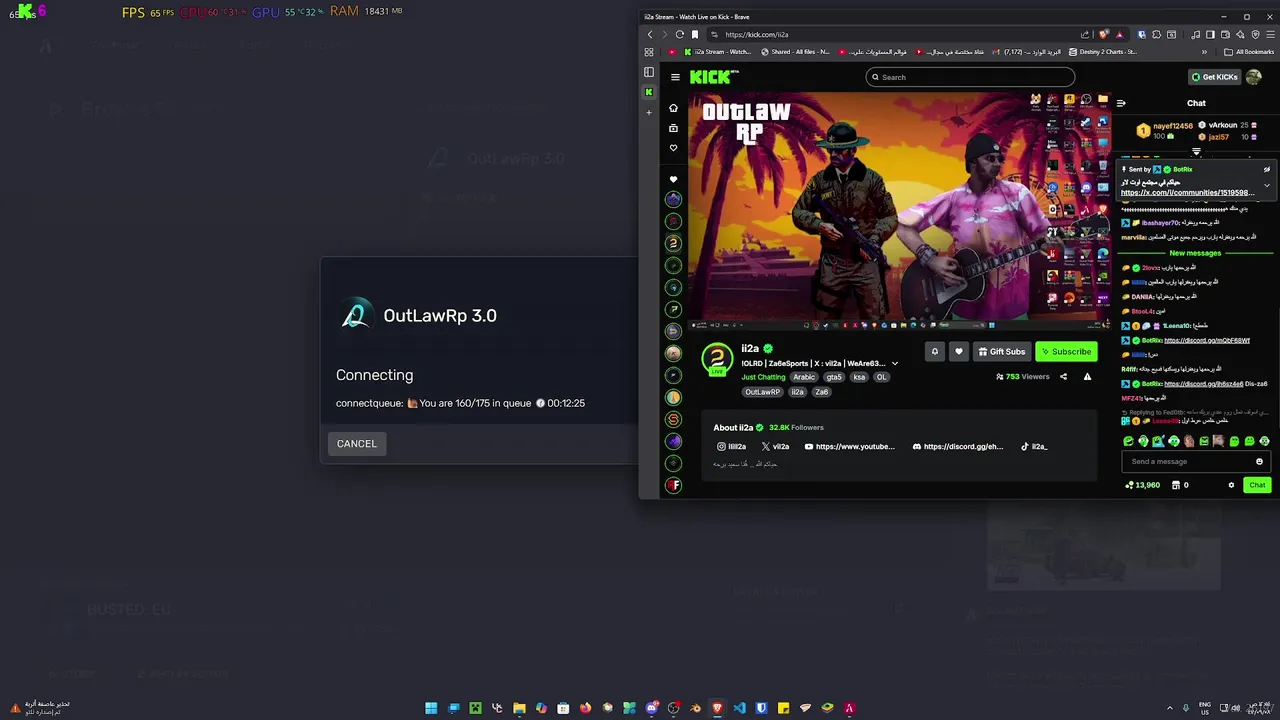The width and height of the screenshot is (1280, 720).
Task: Click the Kick search field
Action: (970, 77)
